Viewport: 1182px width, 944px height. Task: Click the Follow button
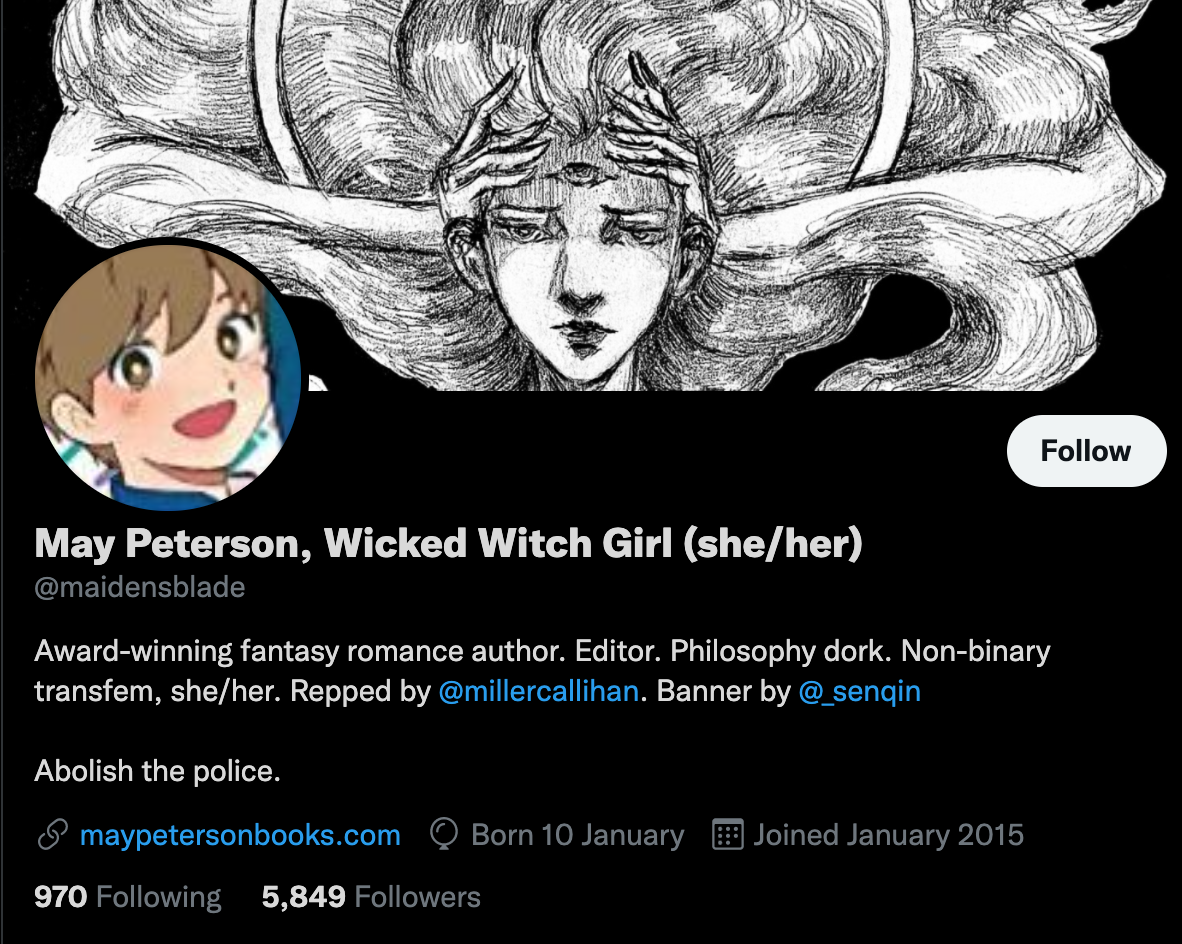click(x=1086, y=451)
